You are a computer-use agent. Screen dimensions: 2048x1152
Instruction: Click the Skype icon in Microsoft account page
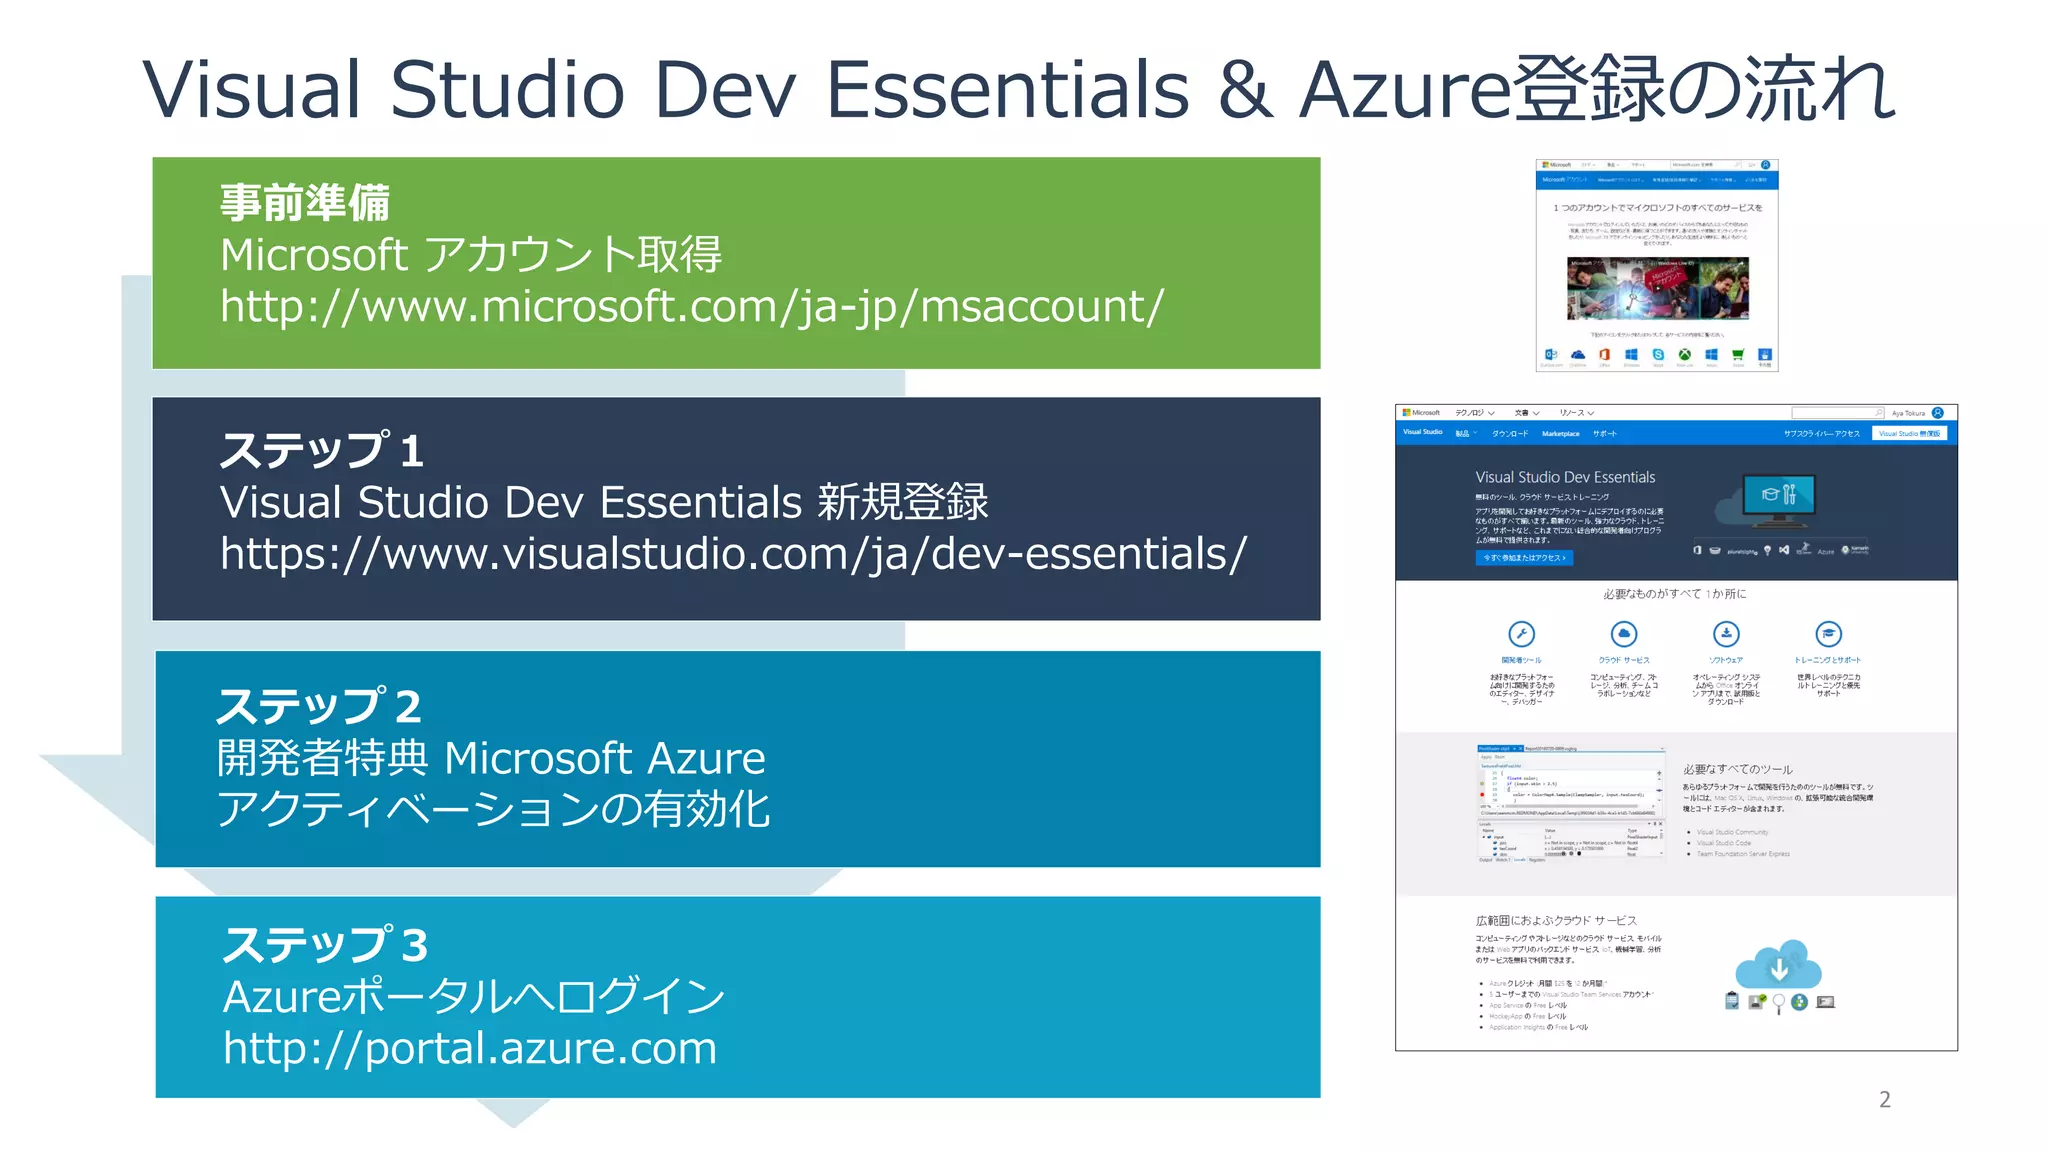(1658, 355)
